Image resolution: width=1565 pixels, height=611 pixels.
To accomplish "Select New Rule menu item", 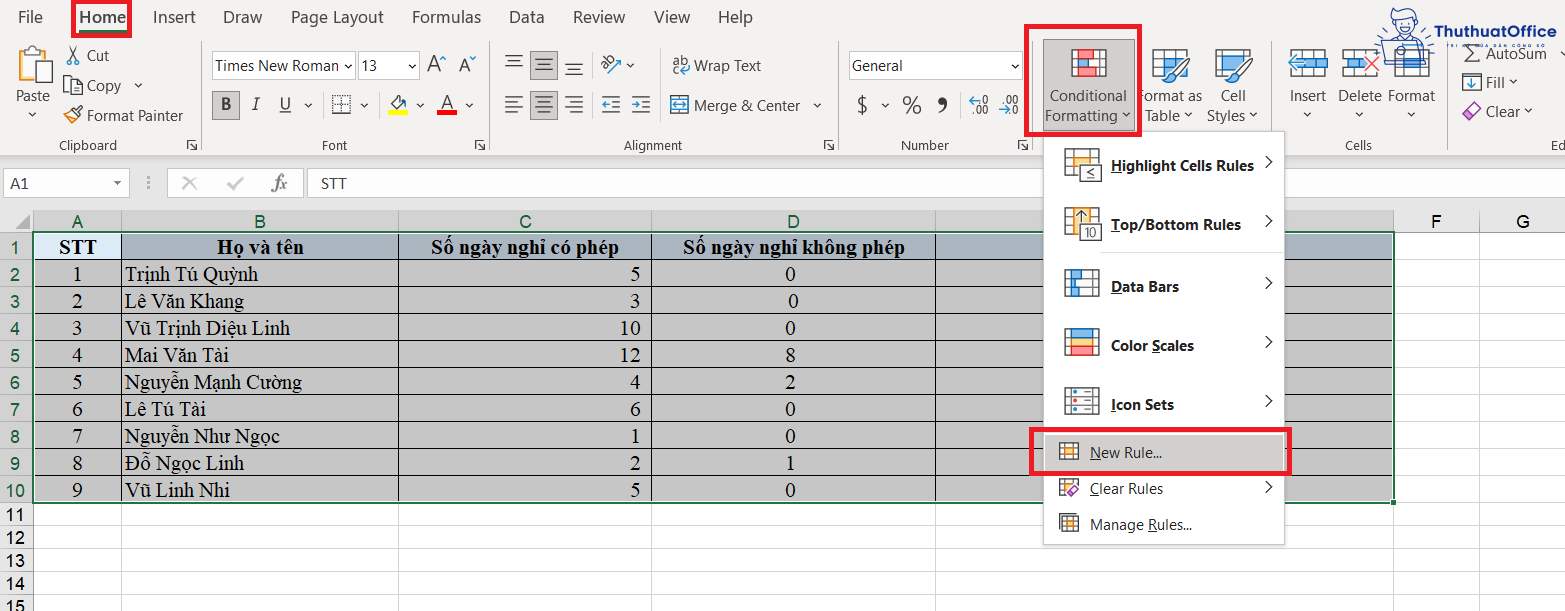I will click(x=1164, y=453).
